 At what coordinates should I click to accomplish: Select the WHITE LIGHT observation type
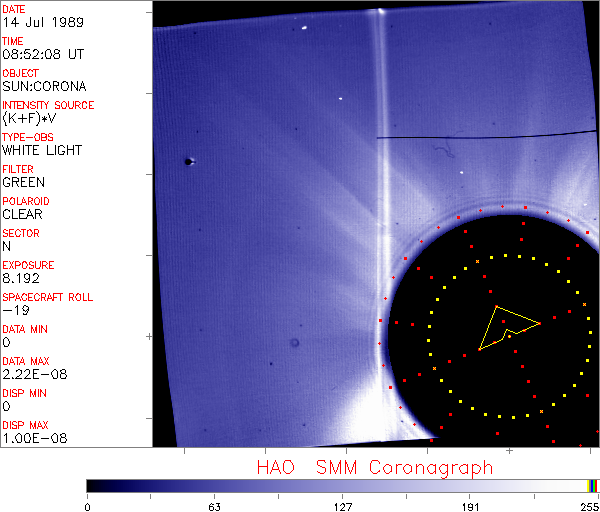coord(42,150)
